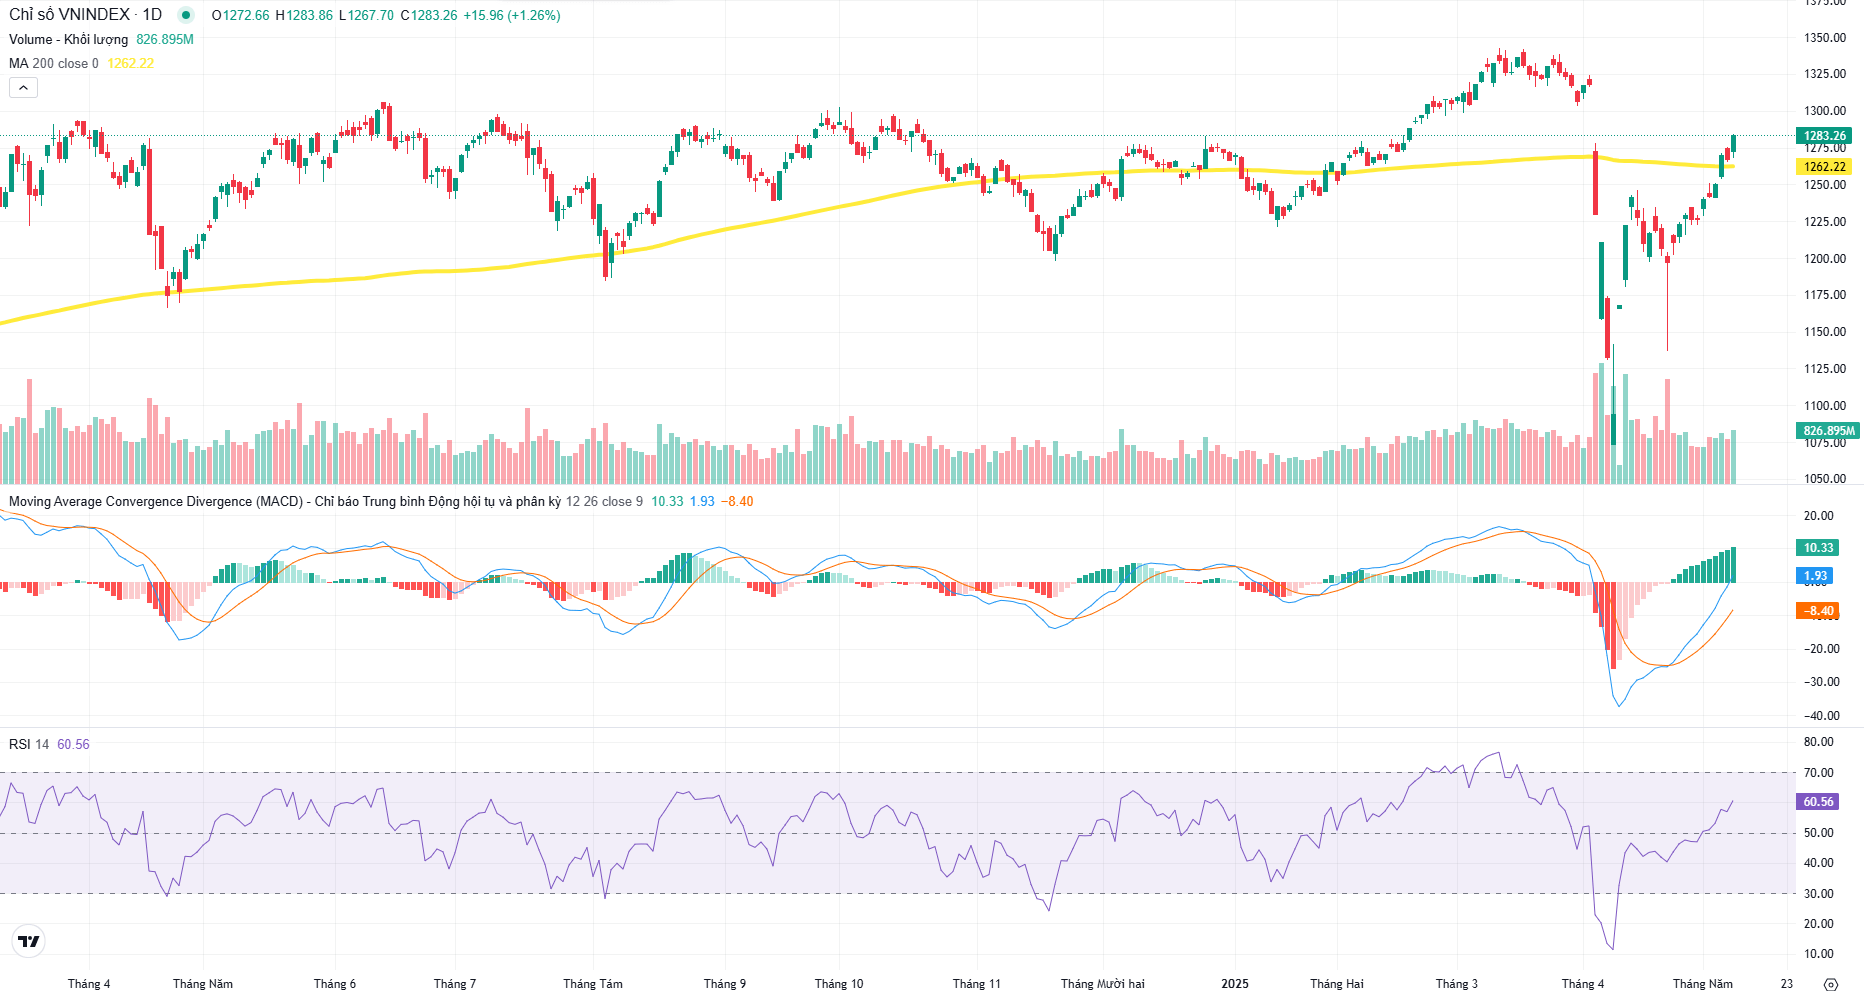Click the blue 1.93 MACD axis tag
Viewport: 1864px width, 991px height.
(x=1815, y=576)
